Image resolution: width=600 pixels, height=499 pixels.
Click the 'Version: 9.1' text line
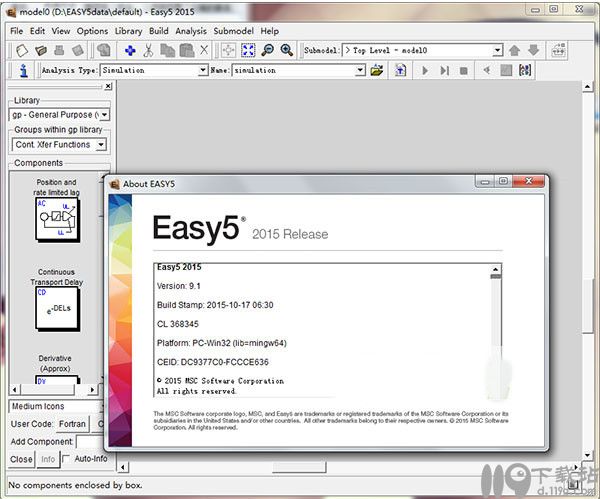[179, 286]
